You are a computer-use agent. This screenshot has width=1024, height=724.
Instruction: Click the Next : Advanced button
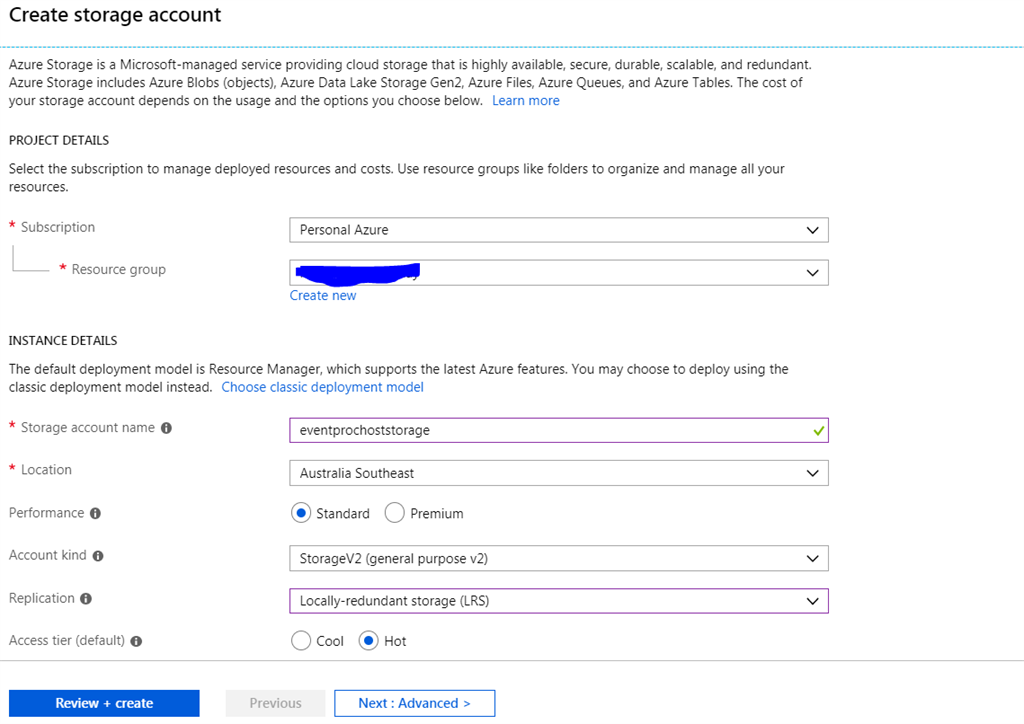point(414,702)
